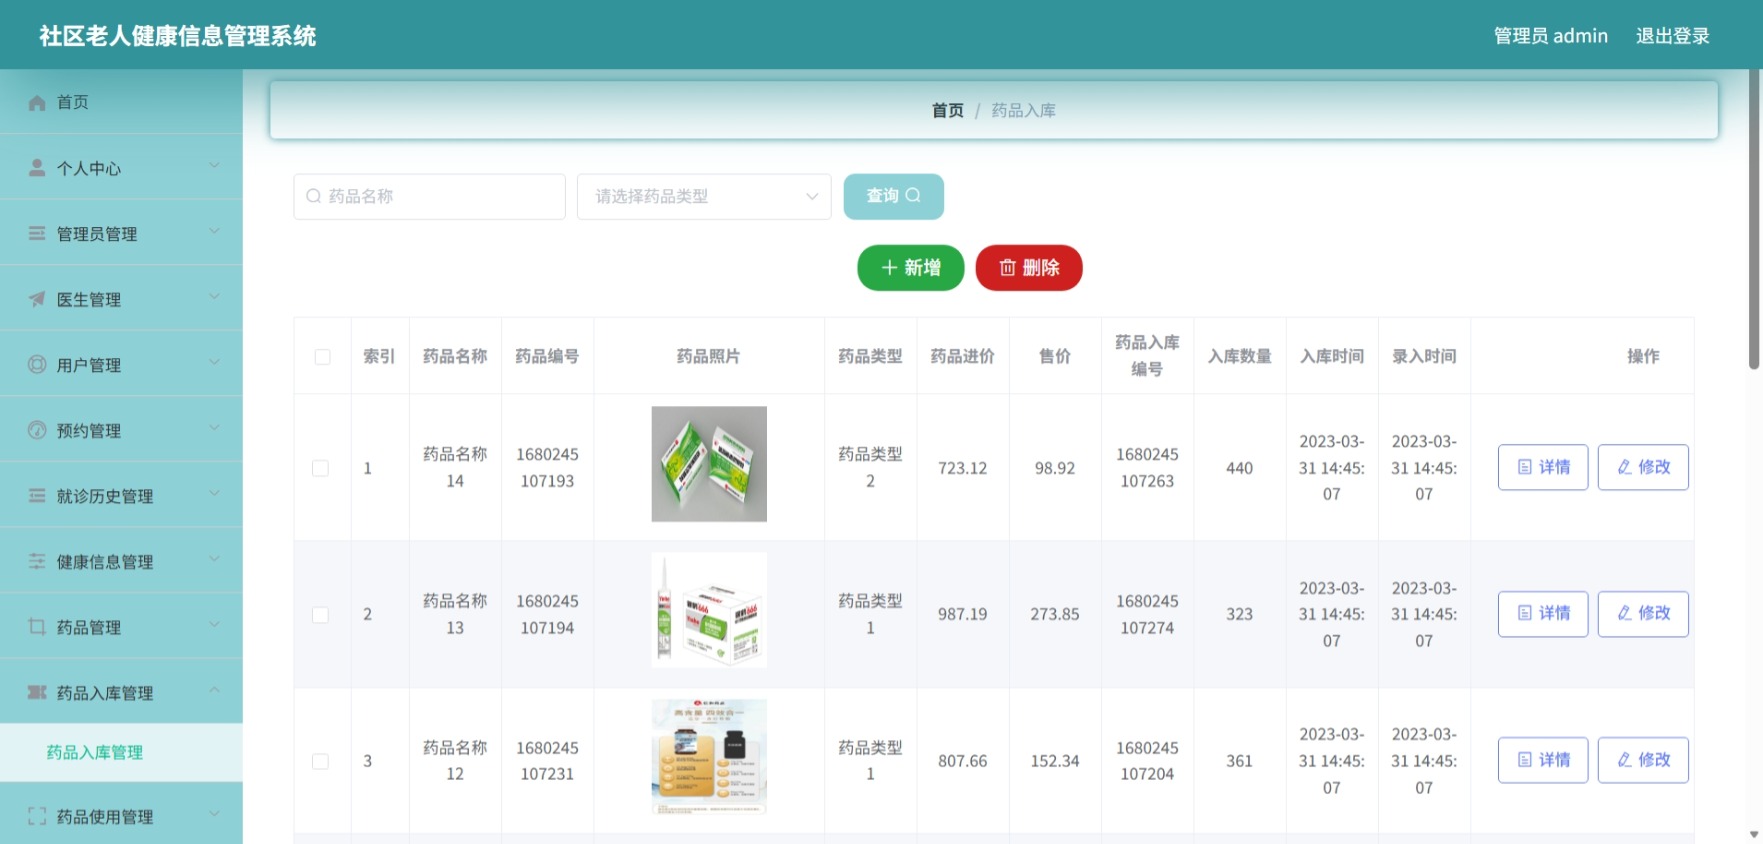This screenshot has width=1763, height=844.
Task: Click 首页 breadcrumb link
Action: (x=947, y=110)
